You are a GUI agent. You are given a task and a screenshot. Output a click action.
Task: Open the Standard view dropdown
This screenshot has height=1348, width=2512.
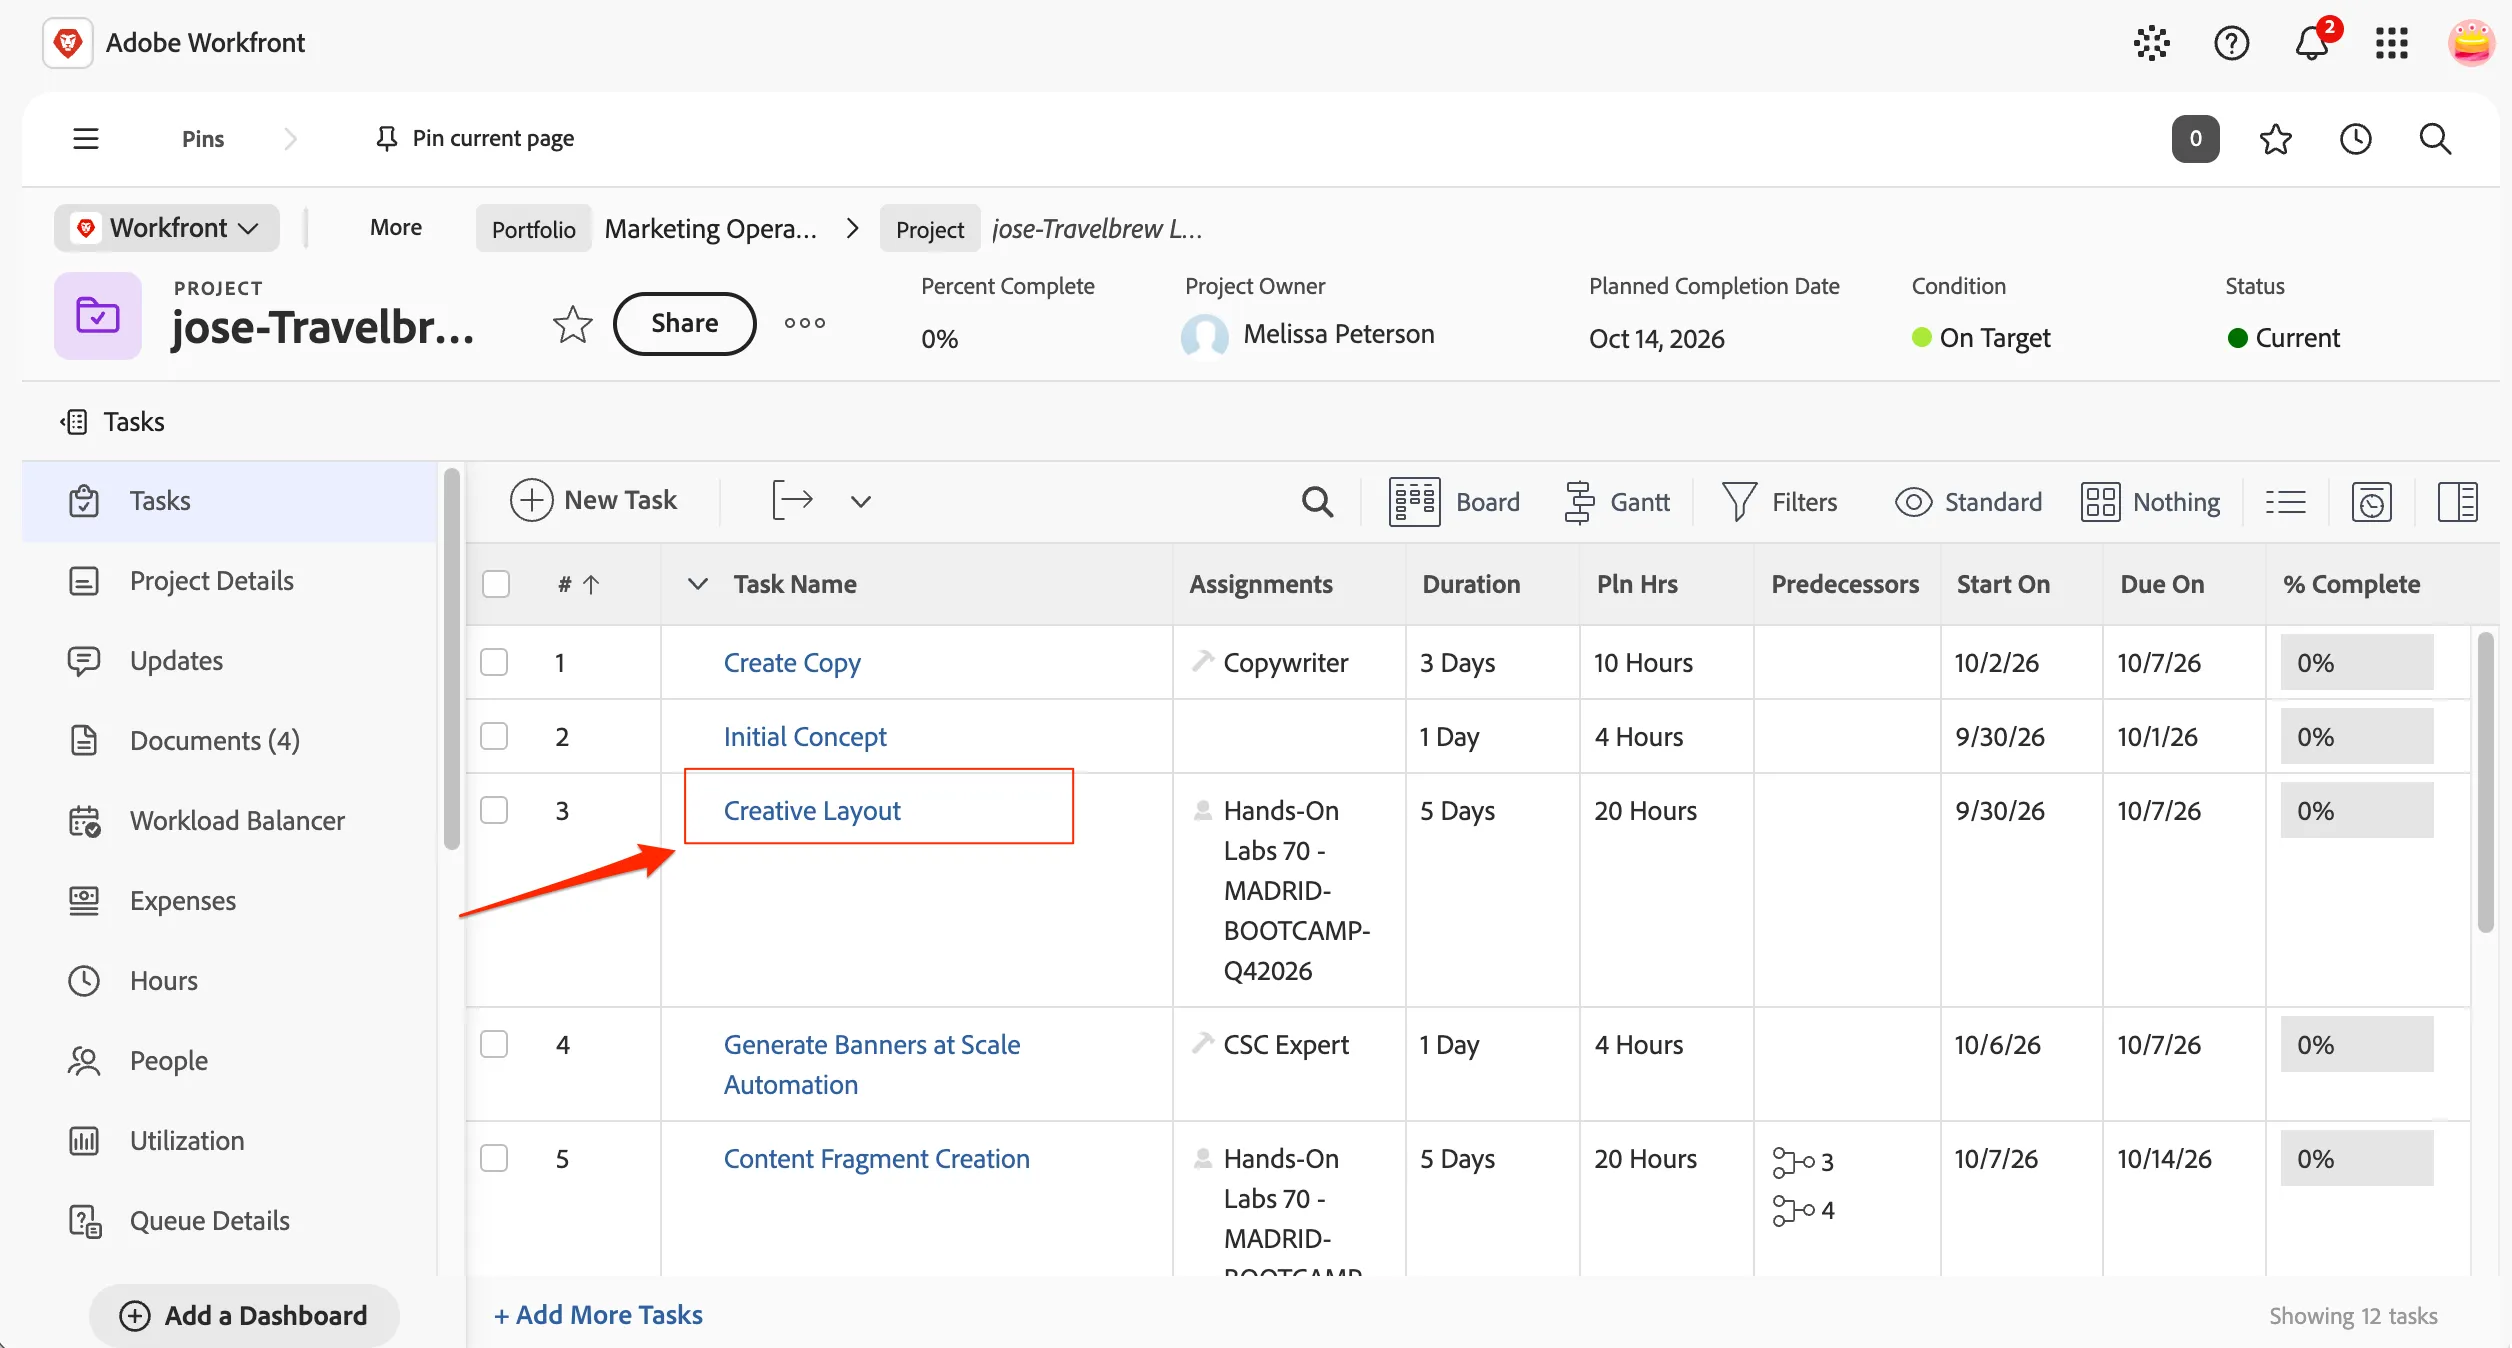pos(1968,501)
